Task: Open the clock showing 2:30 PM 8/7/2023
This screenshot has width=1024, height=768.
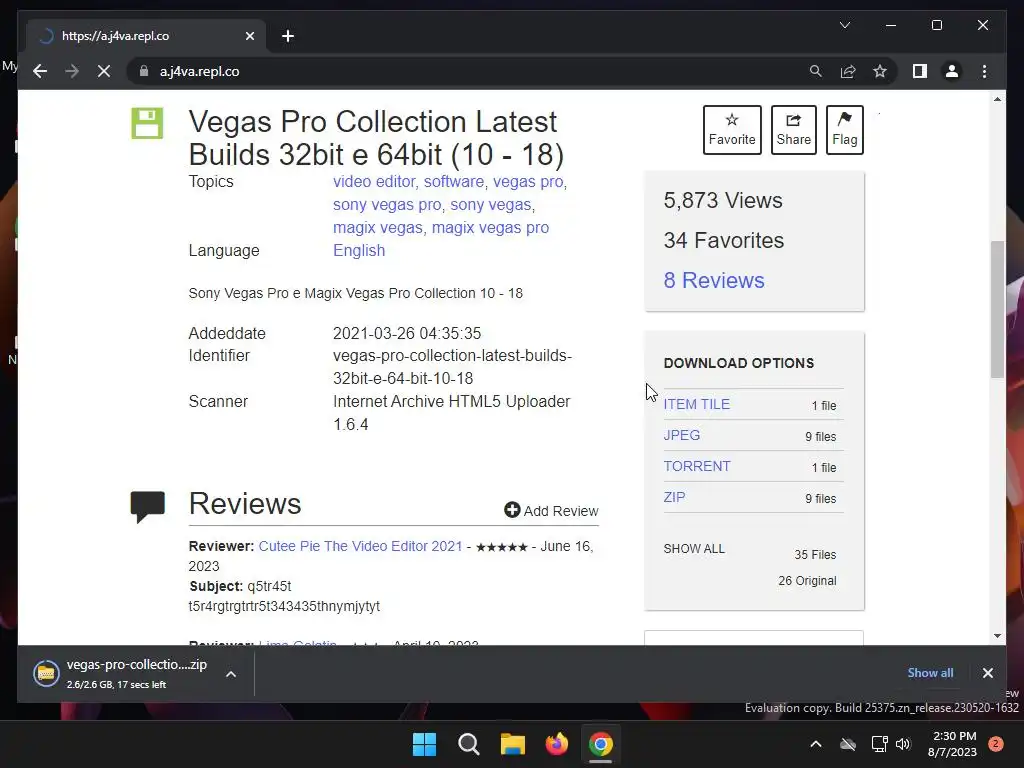Action: [953, 744]
